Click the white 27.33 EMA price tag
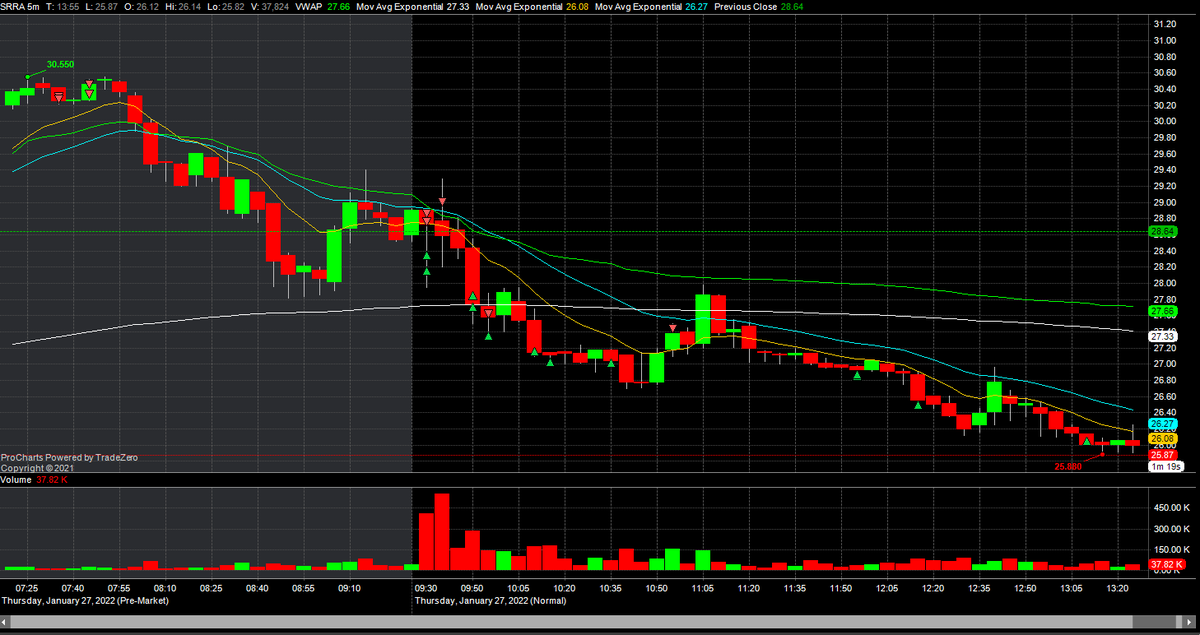1200x635 pixels. coord(1162,337)
